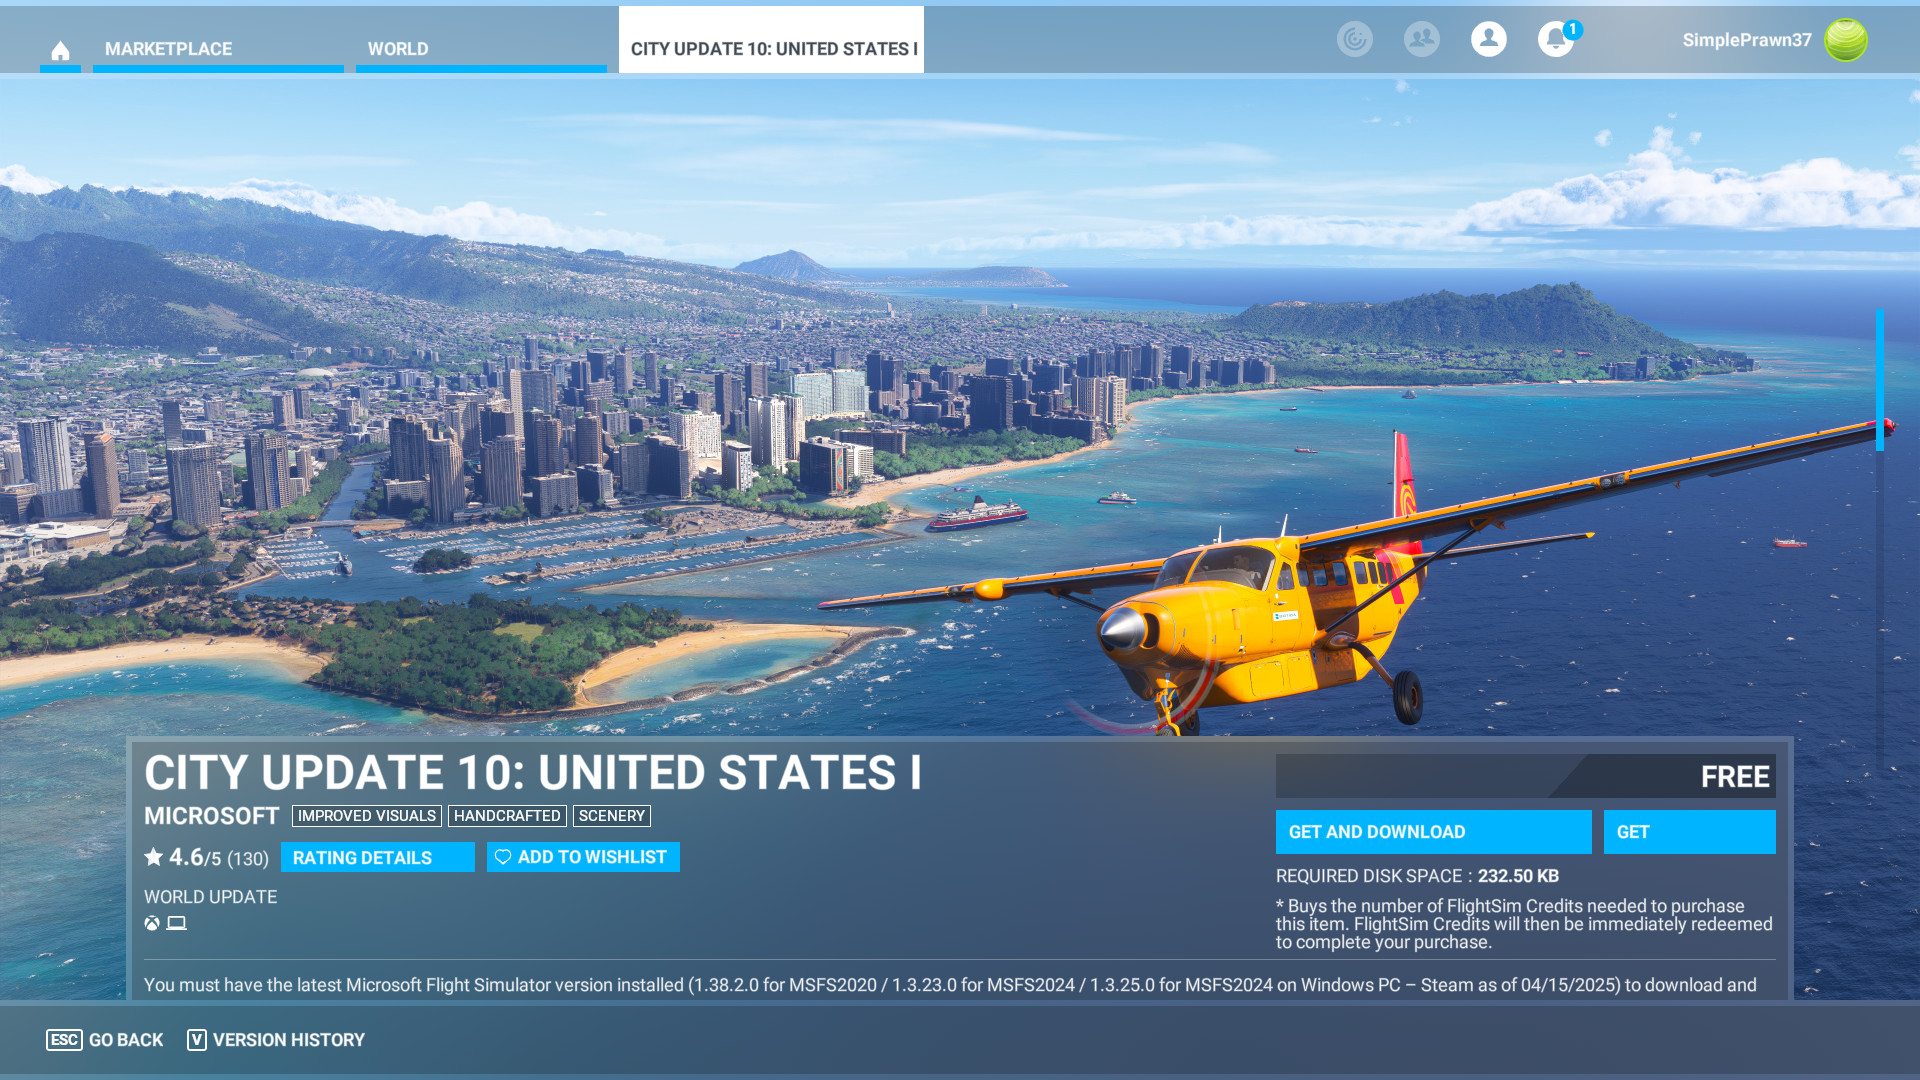
Task: Click the vertical scrollbar on right
Action: [1880, 380]
